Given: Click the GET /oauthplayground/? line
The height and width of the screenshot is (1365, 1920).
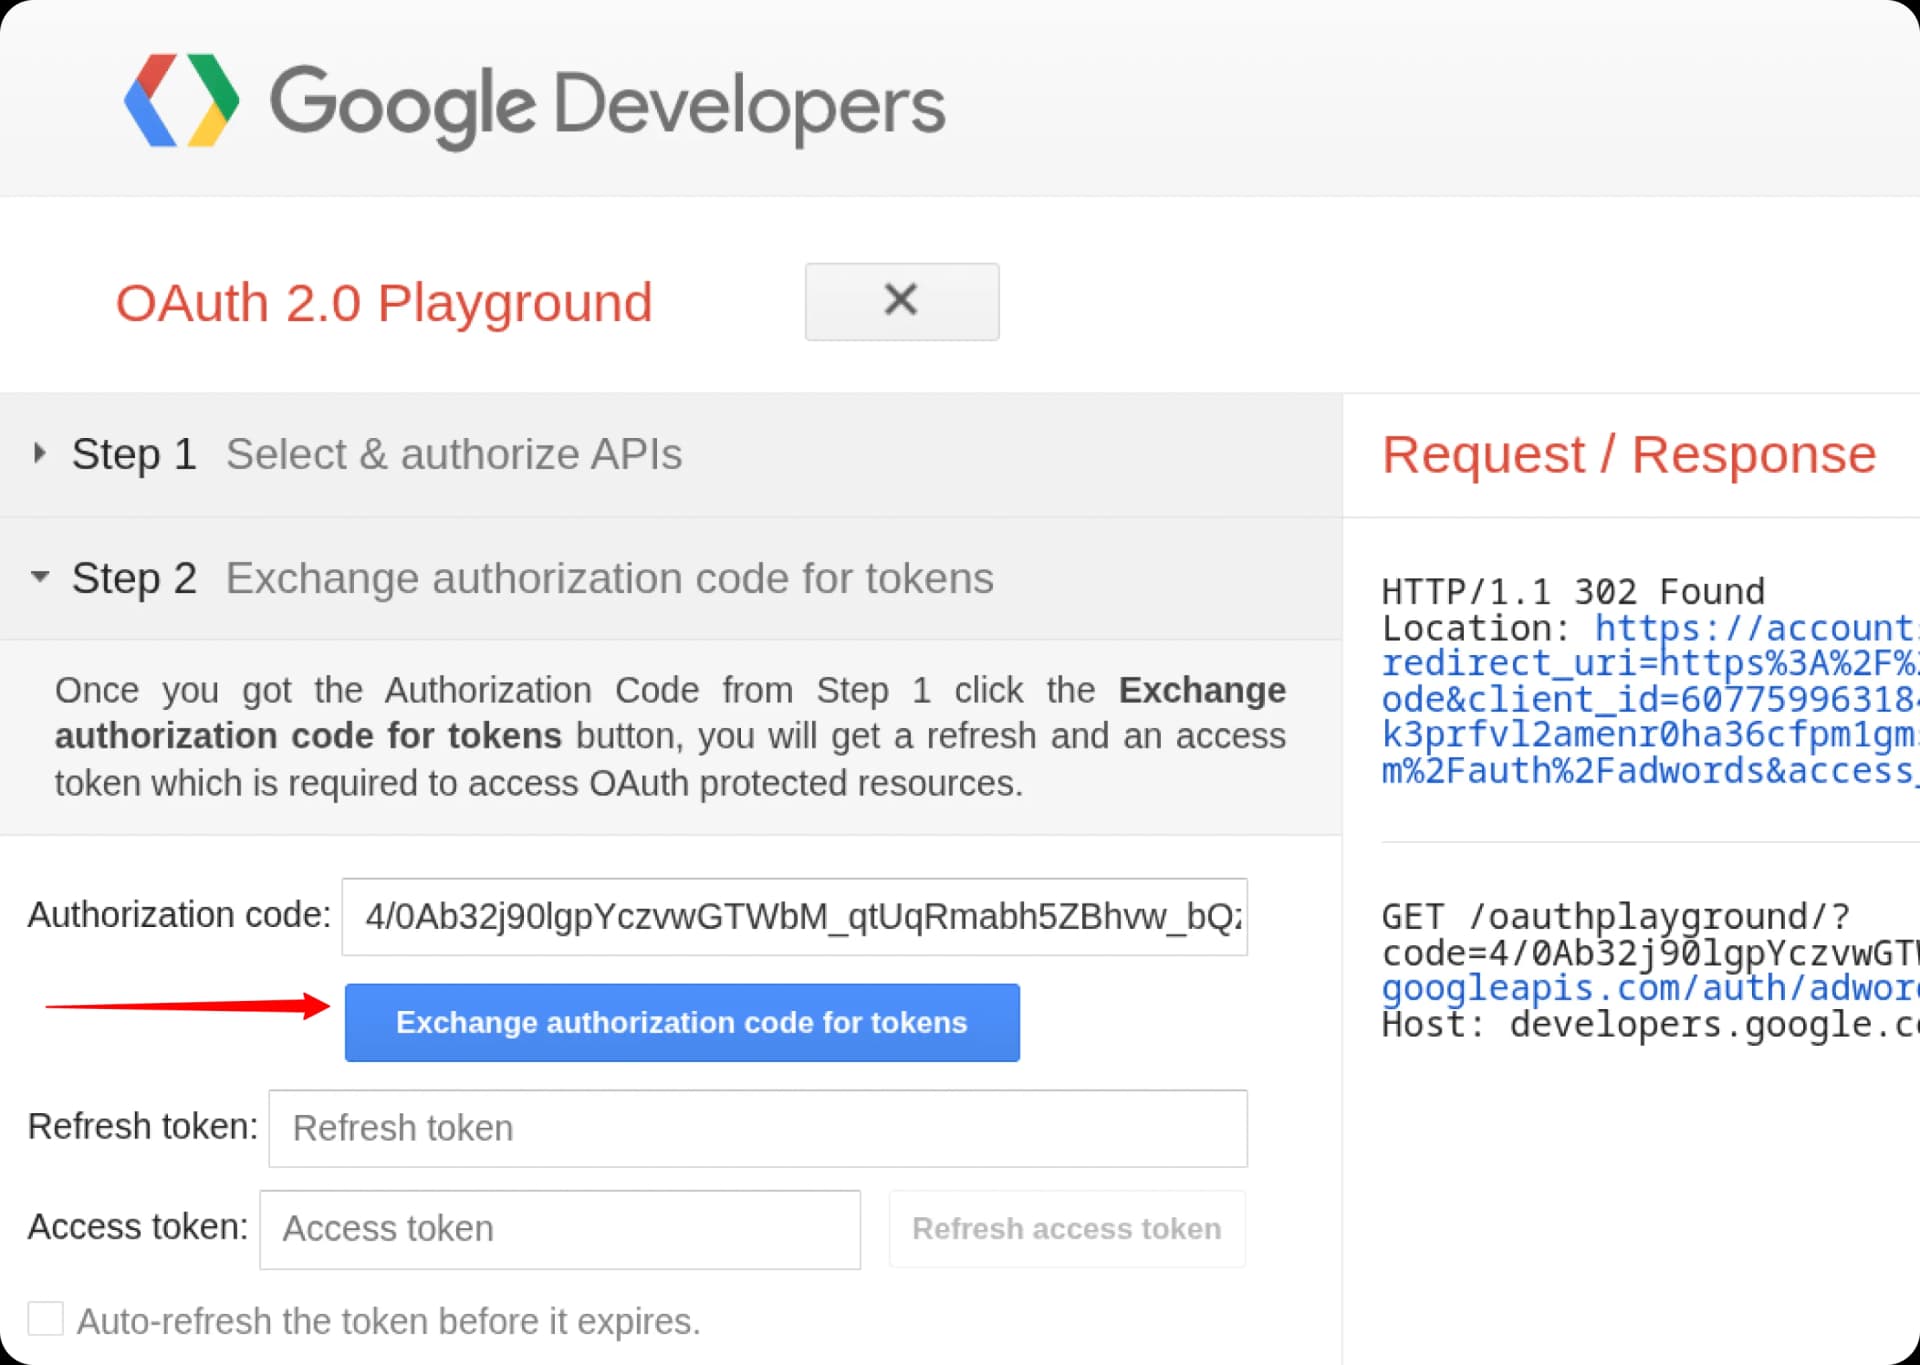Looking at the screenshot, I should 1616,917.
